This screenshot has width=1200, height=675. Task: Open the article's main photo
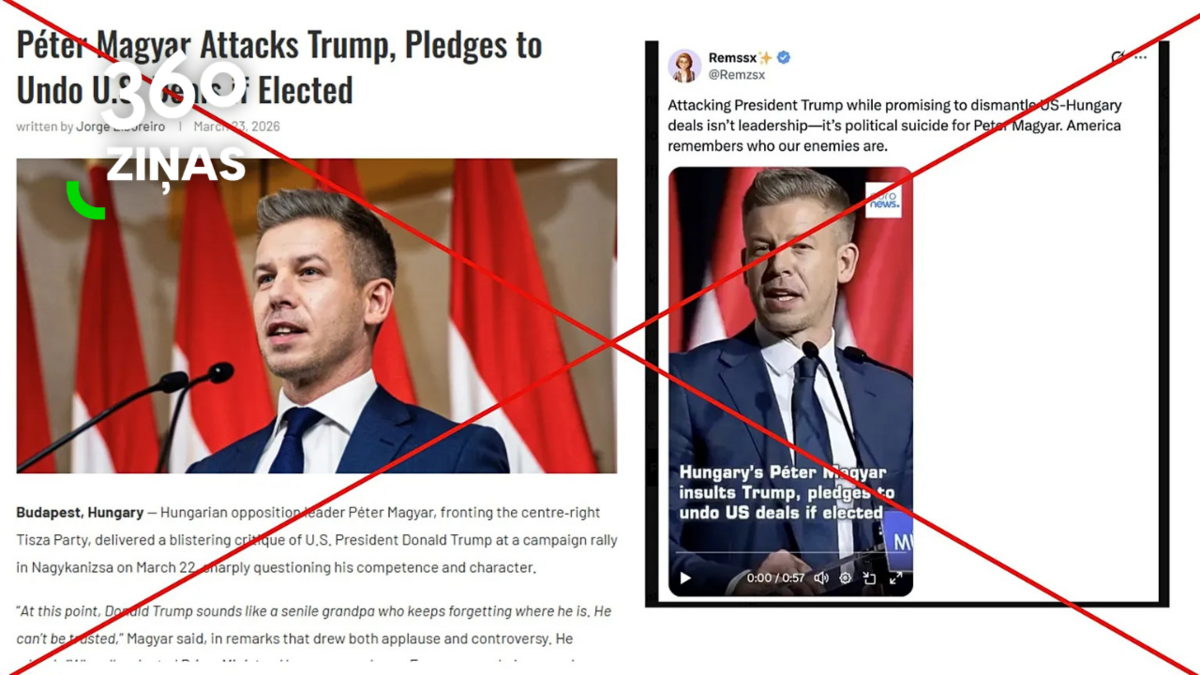(316, 315)
